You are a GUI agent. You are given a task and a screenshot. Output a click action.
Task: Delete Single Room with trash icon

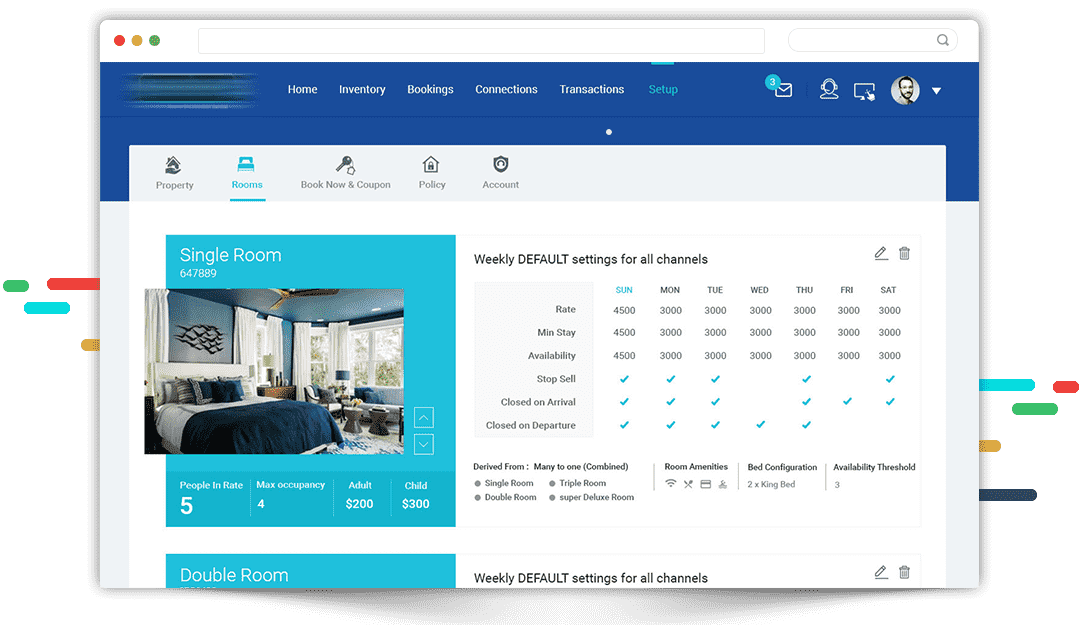[904, 254]
